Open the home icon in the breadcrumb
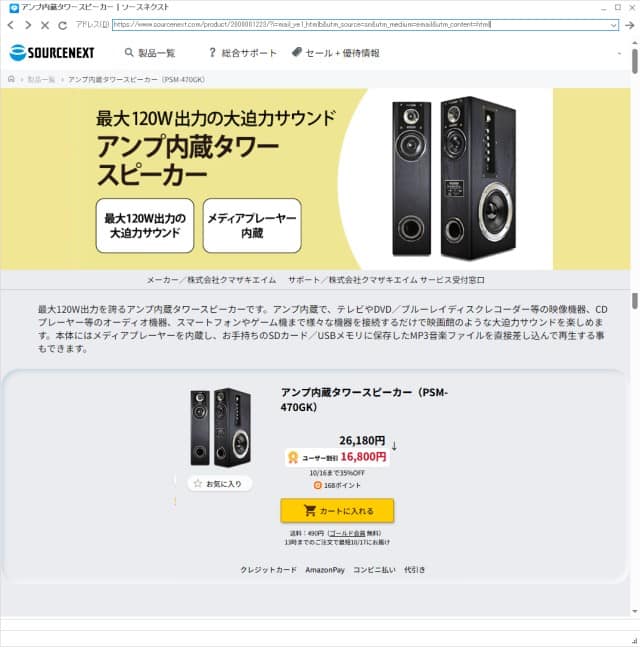Screen dimensions: 640x663 (x=11, y=79)
